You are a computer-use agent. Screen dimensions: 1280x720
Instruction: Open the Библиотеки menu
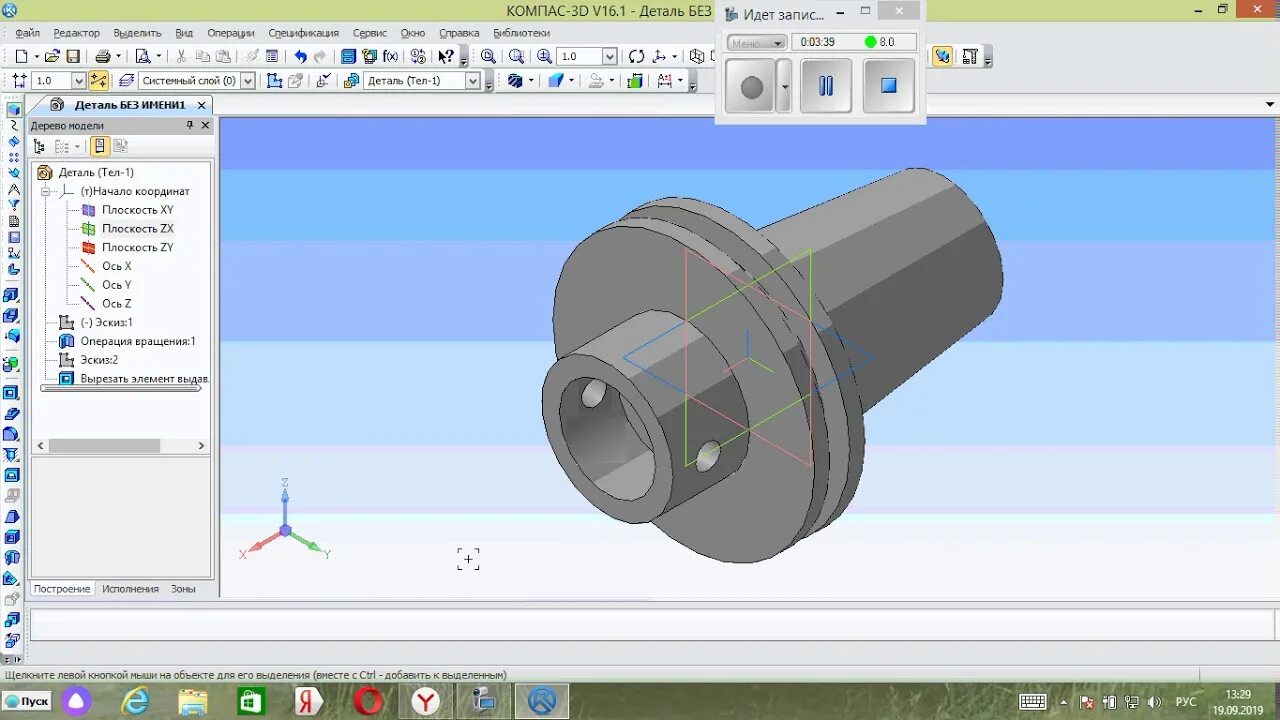click(521, 33)
